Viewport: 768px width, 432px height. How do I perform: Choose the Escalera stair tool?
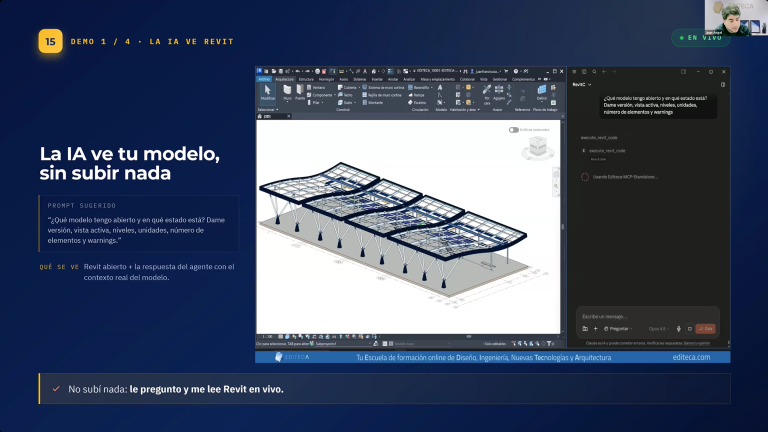pyautogui.click(x=417, y=103)
